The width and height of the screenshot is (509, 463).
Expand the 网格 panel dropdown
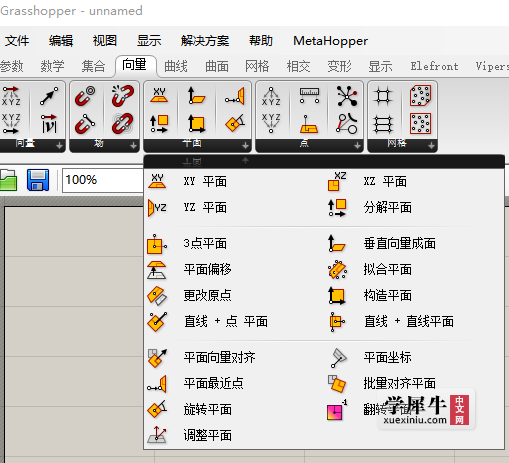point(431,146)
